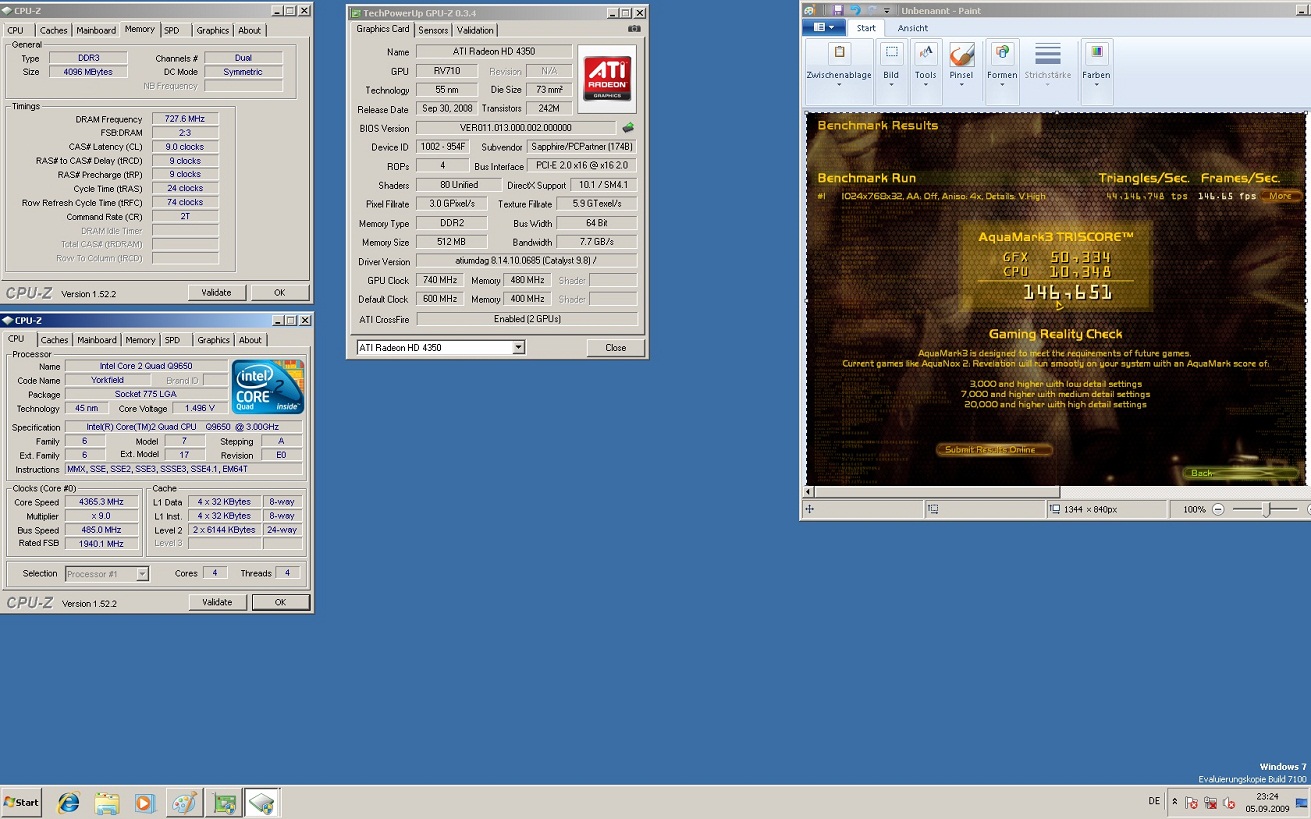The width and height of the screenshot is (1311, 819).
Task: Adjust the Paint zoom slider handle
Action: tap(1266, 509)
